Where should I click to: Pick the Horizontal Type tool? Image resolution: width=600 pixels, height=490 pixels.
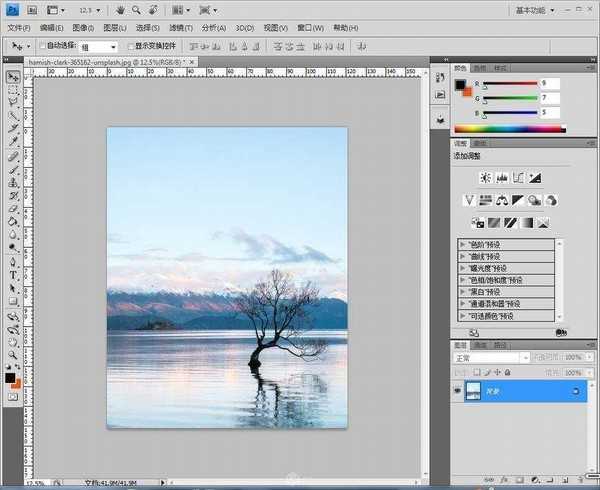(13, 274)
